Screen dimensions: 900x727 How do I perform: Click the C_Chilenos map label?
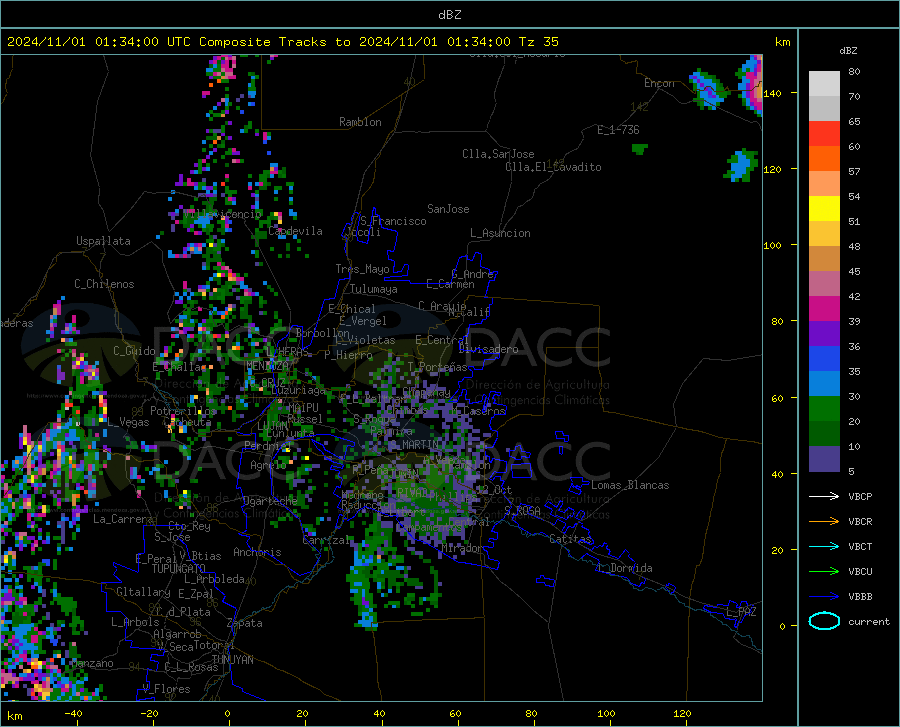tap(104, 284)
